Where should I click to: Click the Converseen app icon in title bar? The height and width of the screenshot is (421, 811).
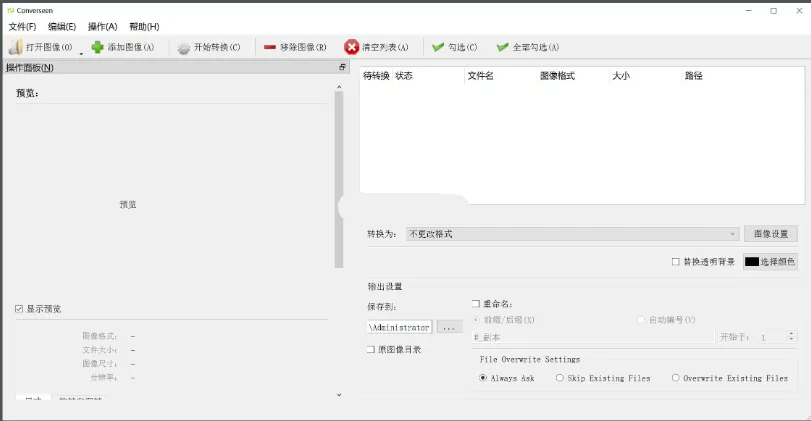(x=10, y=10)
